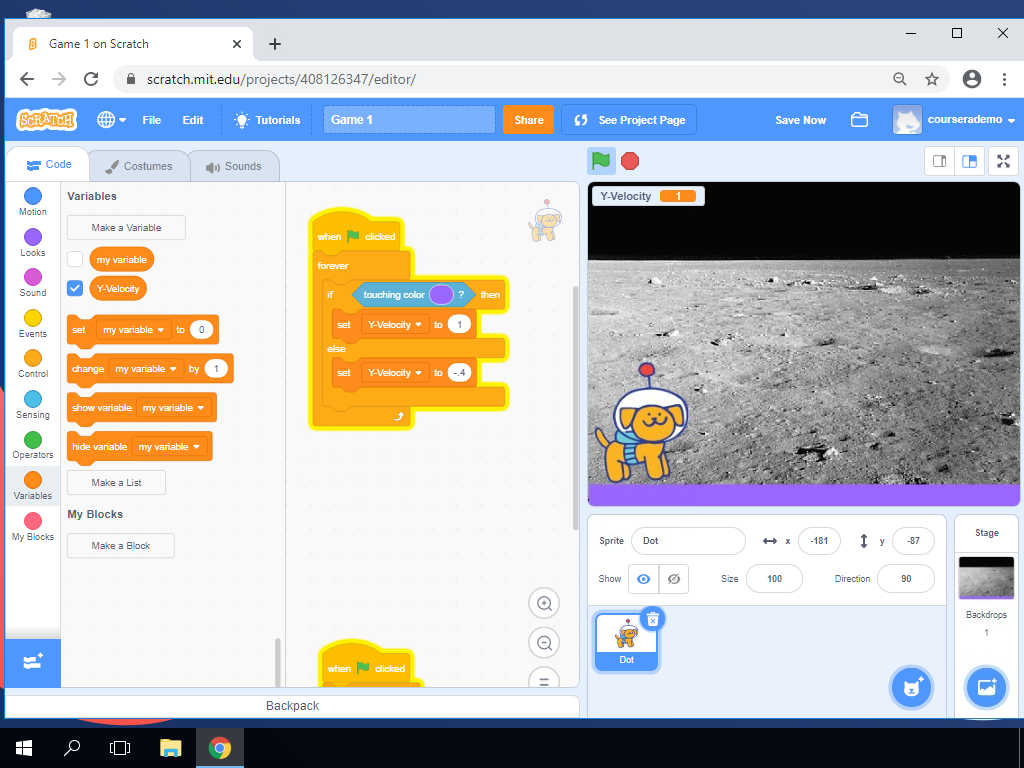Viewport: 1024px width, 768px height.
Task: Reload the browser page
Action: (x=91, y=79)
